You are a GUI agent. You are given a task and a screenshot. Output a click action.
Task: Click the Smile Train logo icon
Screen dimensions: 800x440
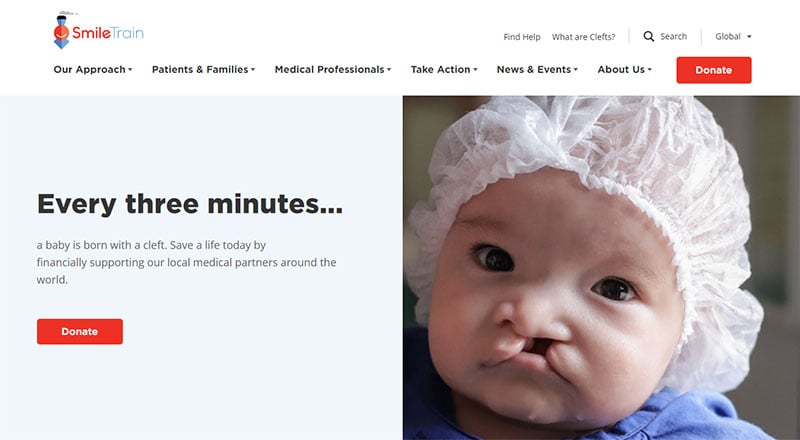pos(61,31)
